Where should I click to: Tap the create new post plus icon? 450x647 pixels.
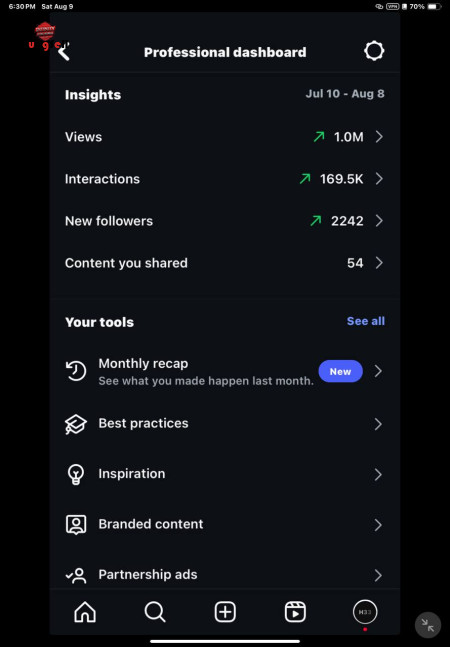click(x=225, y=612)
